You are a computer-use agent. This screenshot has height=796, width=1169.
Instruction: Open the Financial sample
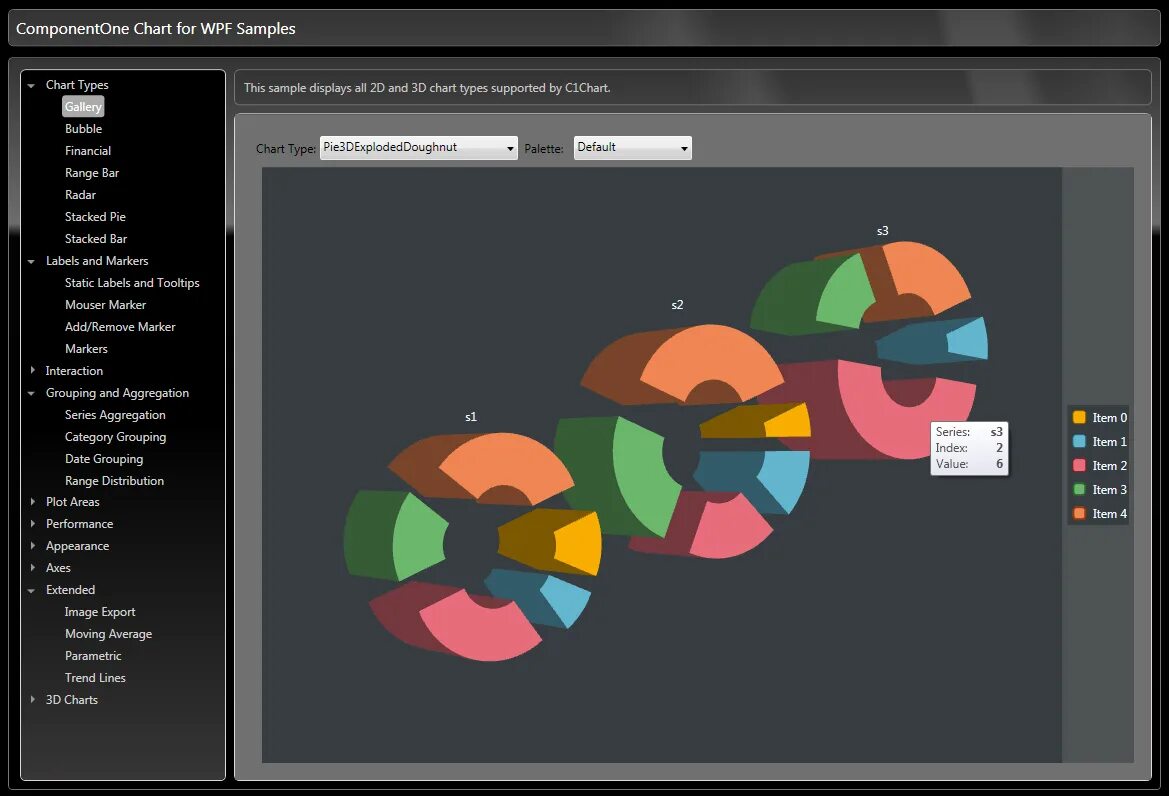(x=88, y=151)
